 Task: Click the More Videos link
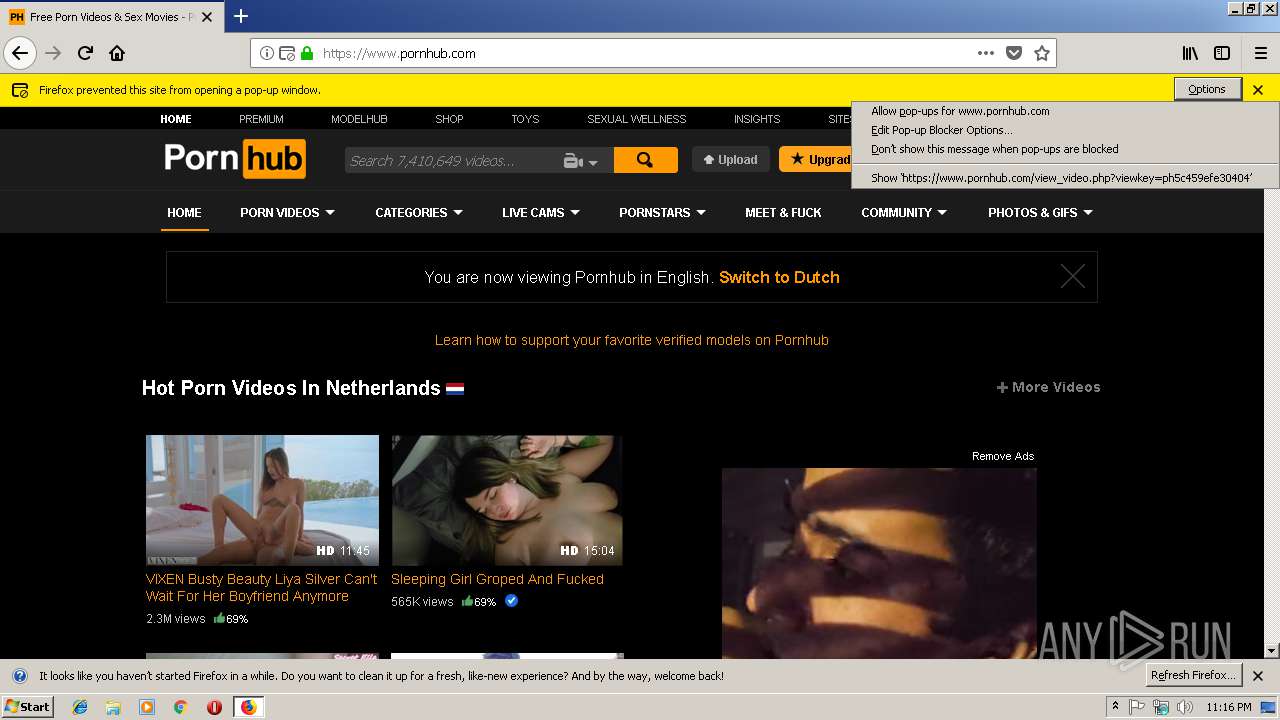coord(1048,387)
